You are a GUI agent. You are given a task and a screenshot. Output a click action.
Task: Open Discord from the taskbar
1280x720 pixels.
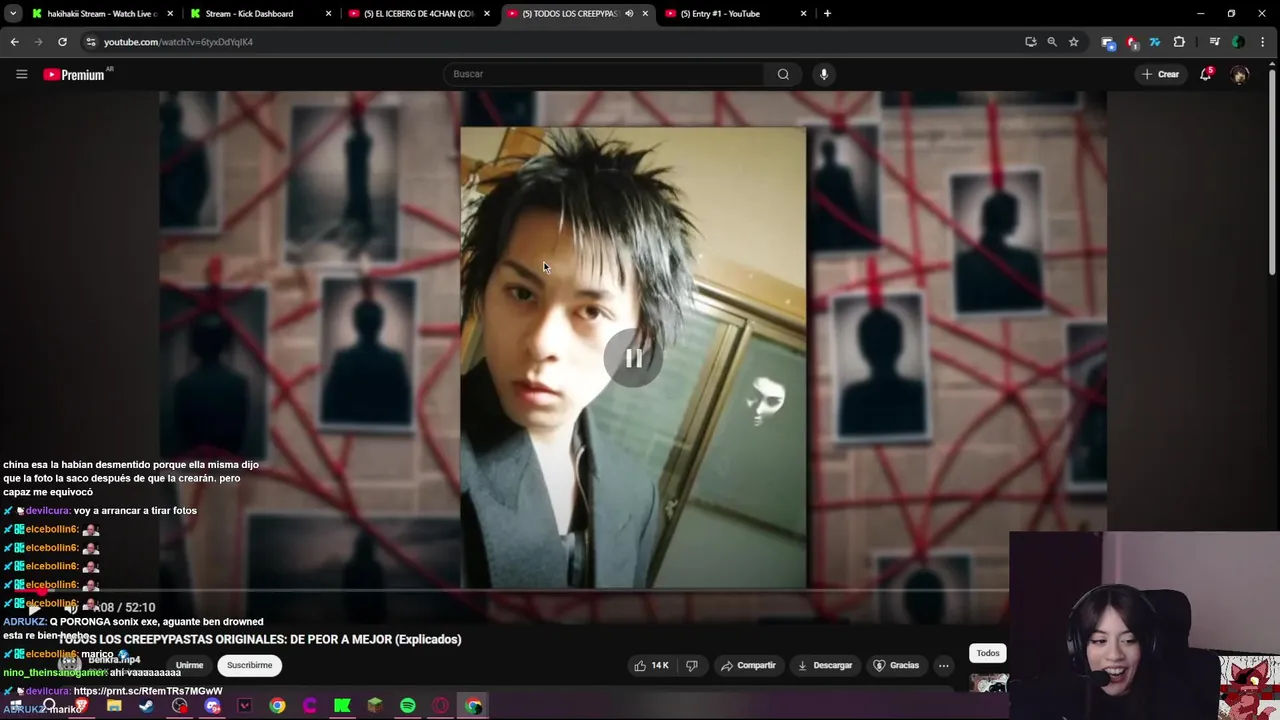tap(212, 706)
